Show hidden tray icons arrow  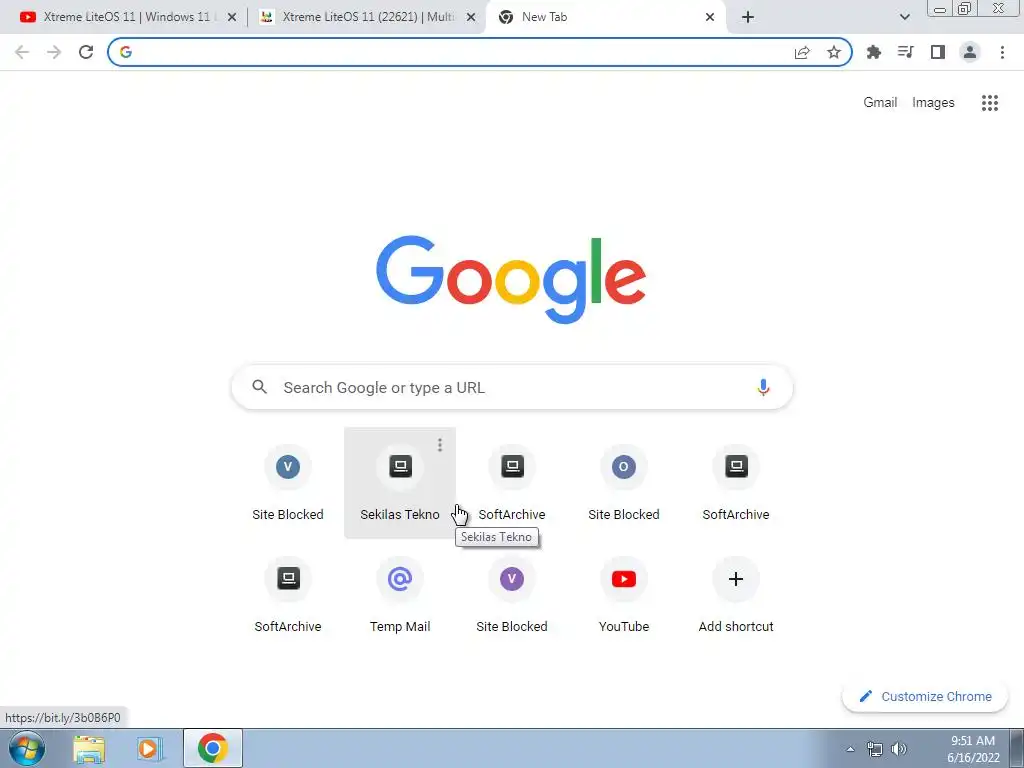[x=850, y=749]
